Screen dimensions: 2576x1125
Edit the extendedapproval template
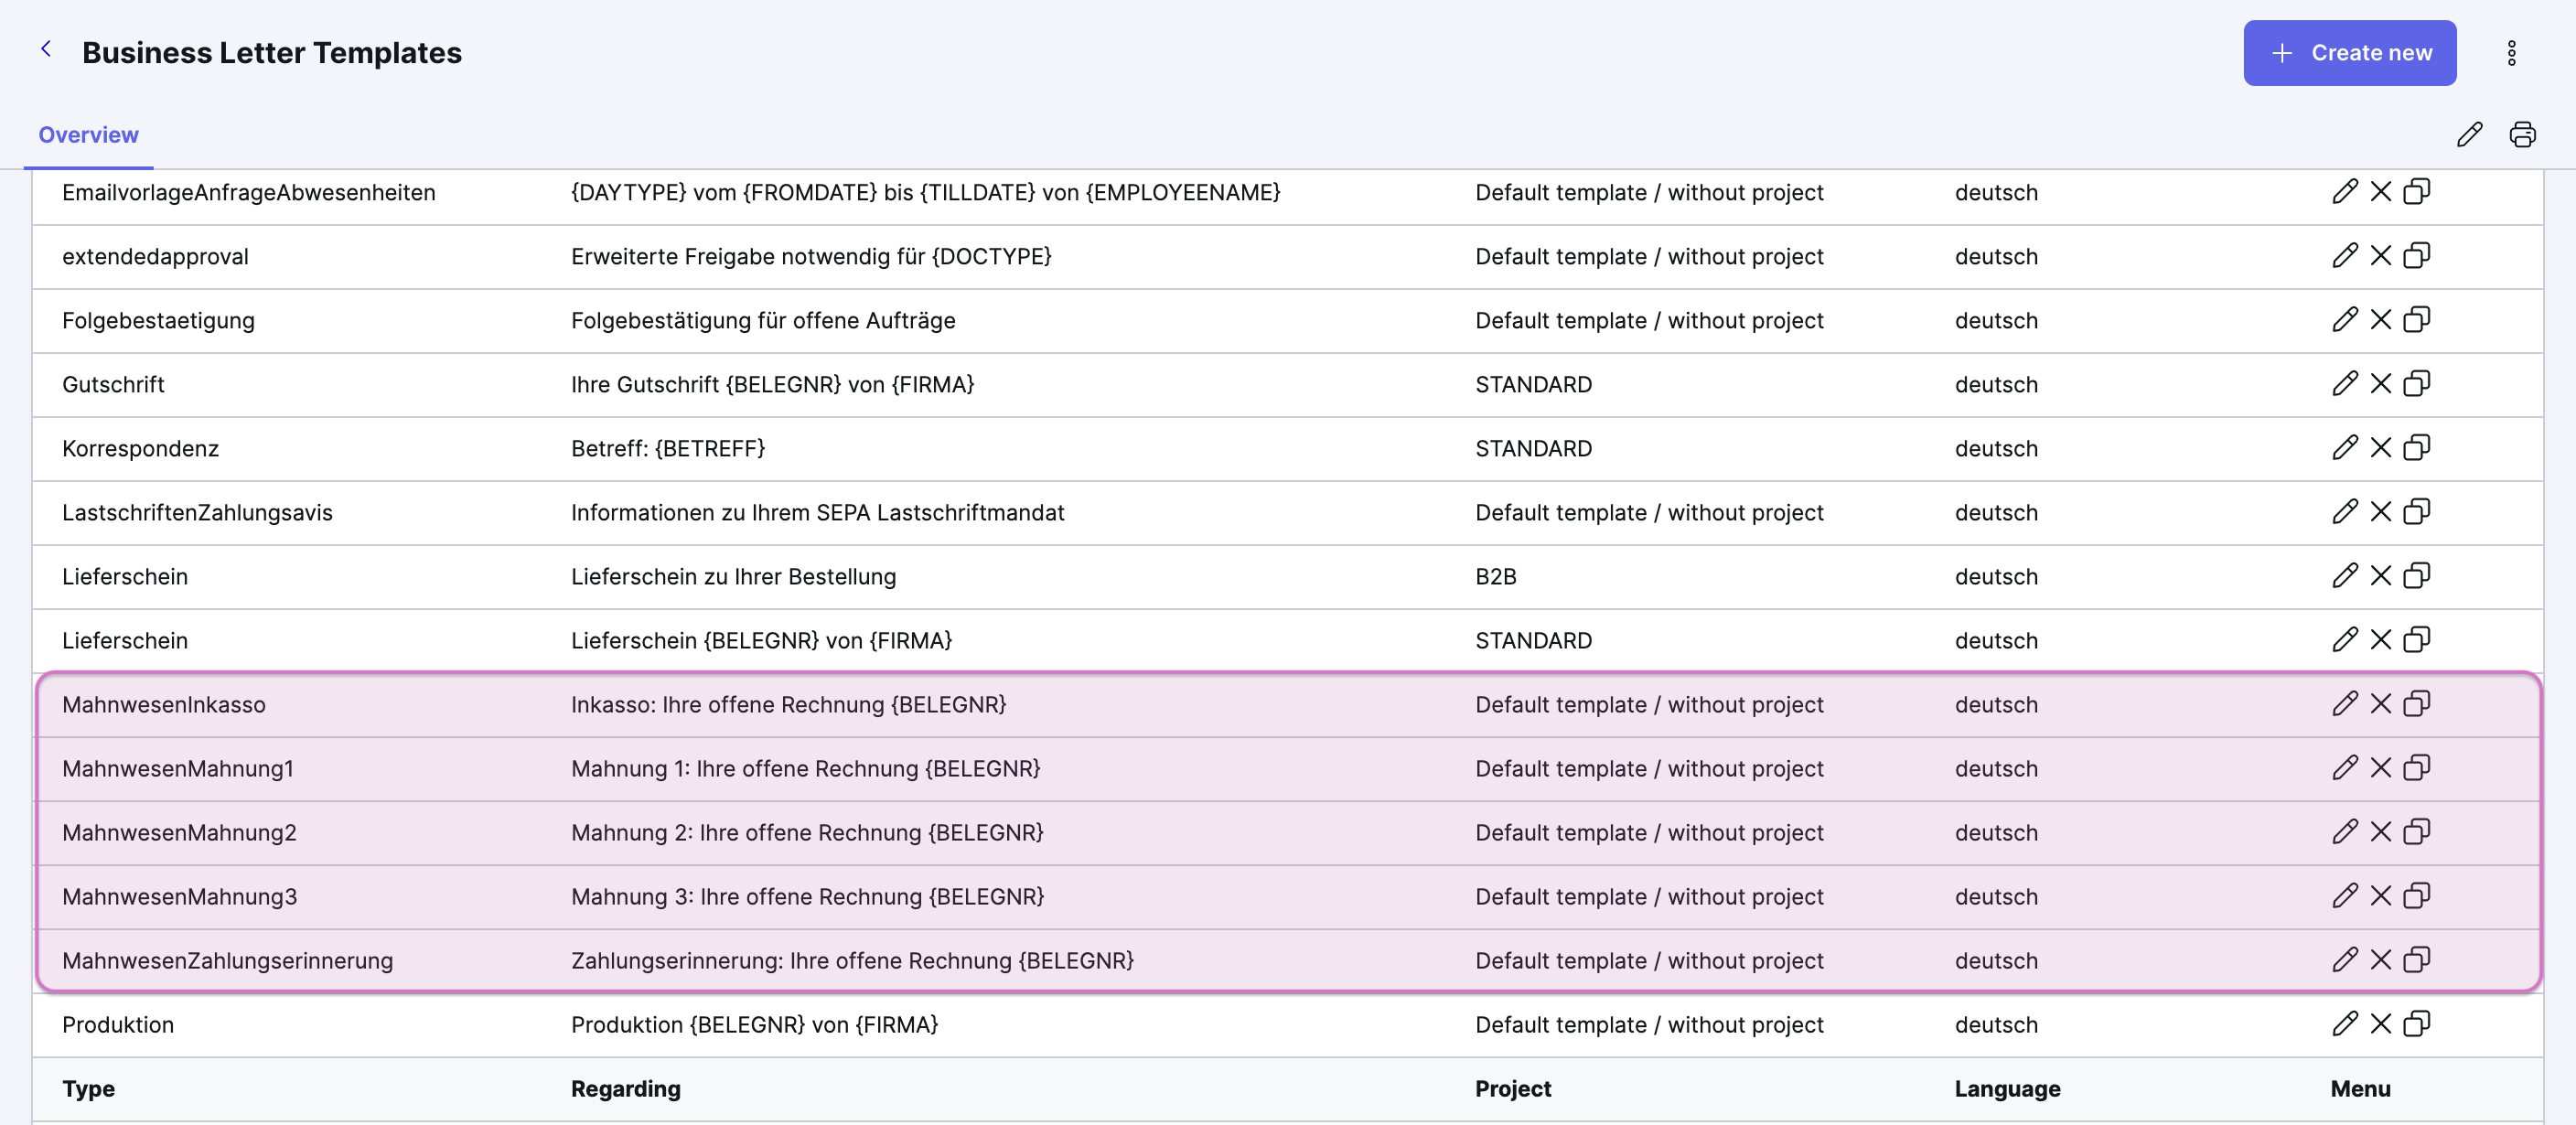click(2345, 256)
